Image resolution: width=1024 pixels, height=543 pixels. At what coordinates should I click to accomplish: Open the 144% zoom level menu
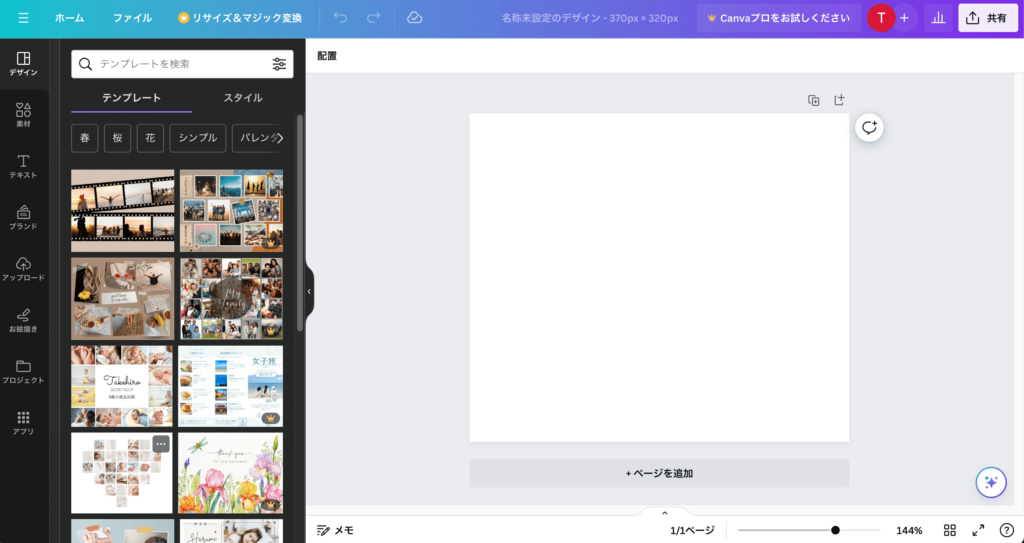click(x=909, y=531)
